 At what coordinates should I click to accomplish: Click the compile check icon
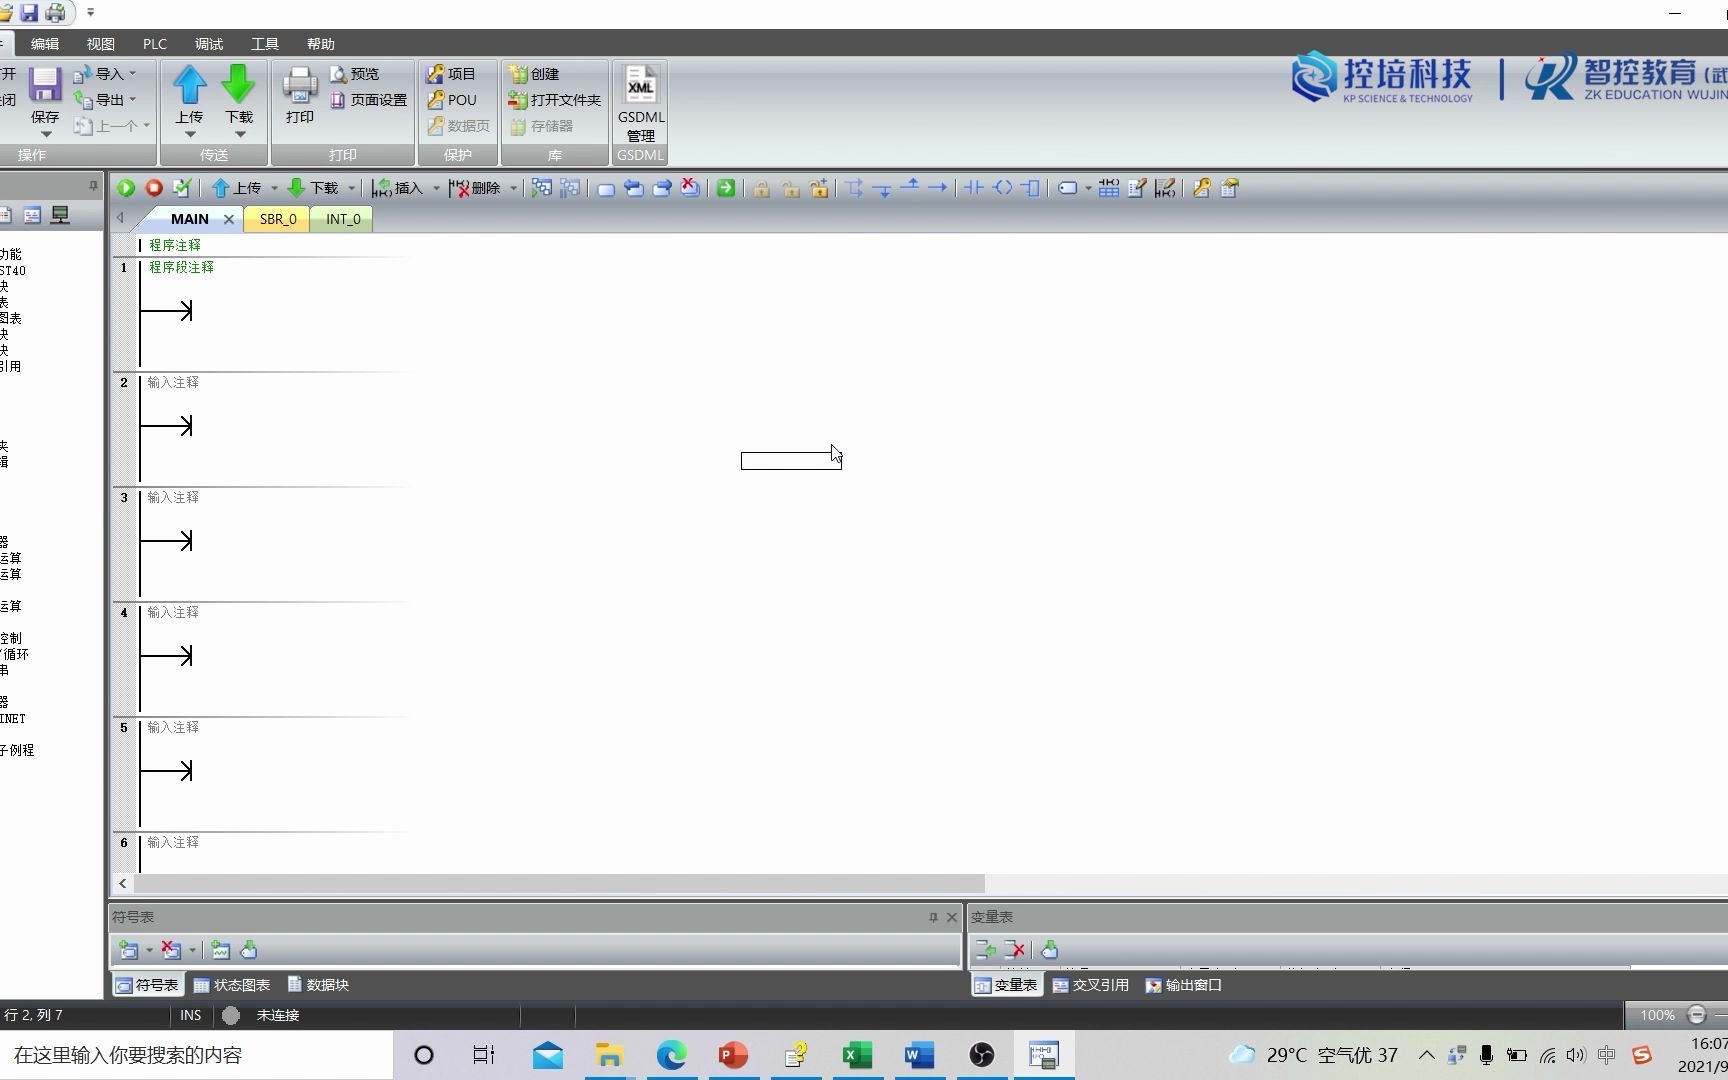[183, 188]
